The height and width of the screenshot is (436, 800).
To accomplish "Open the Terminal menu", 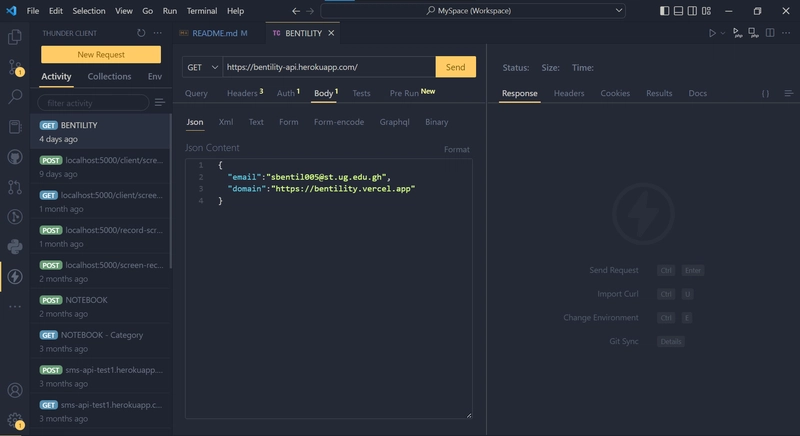I will point(202,11).
